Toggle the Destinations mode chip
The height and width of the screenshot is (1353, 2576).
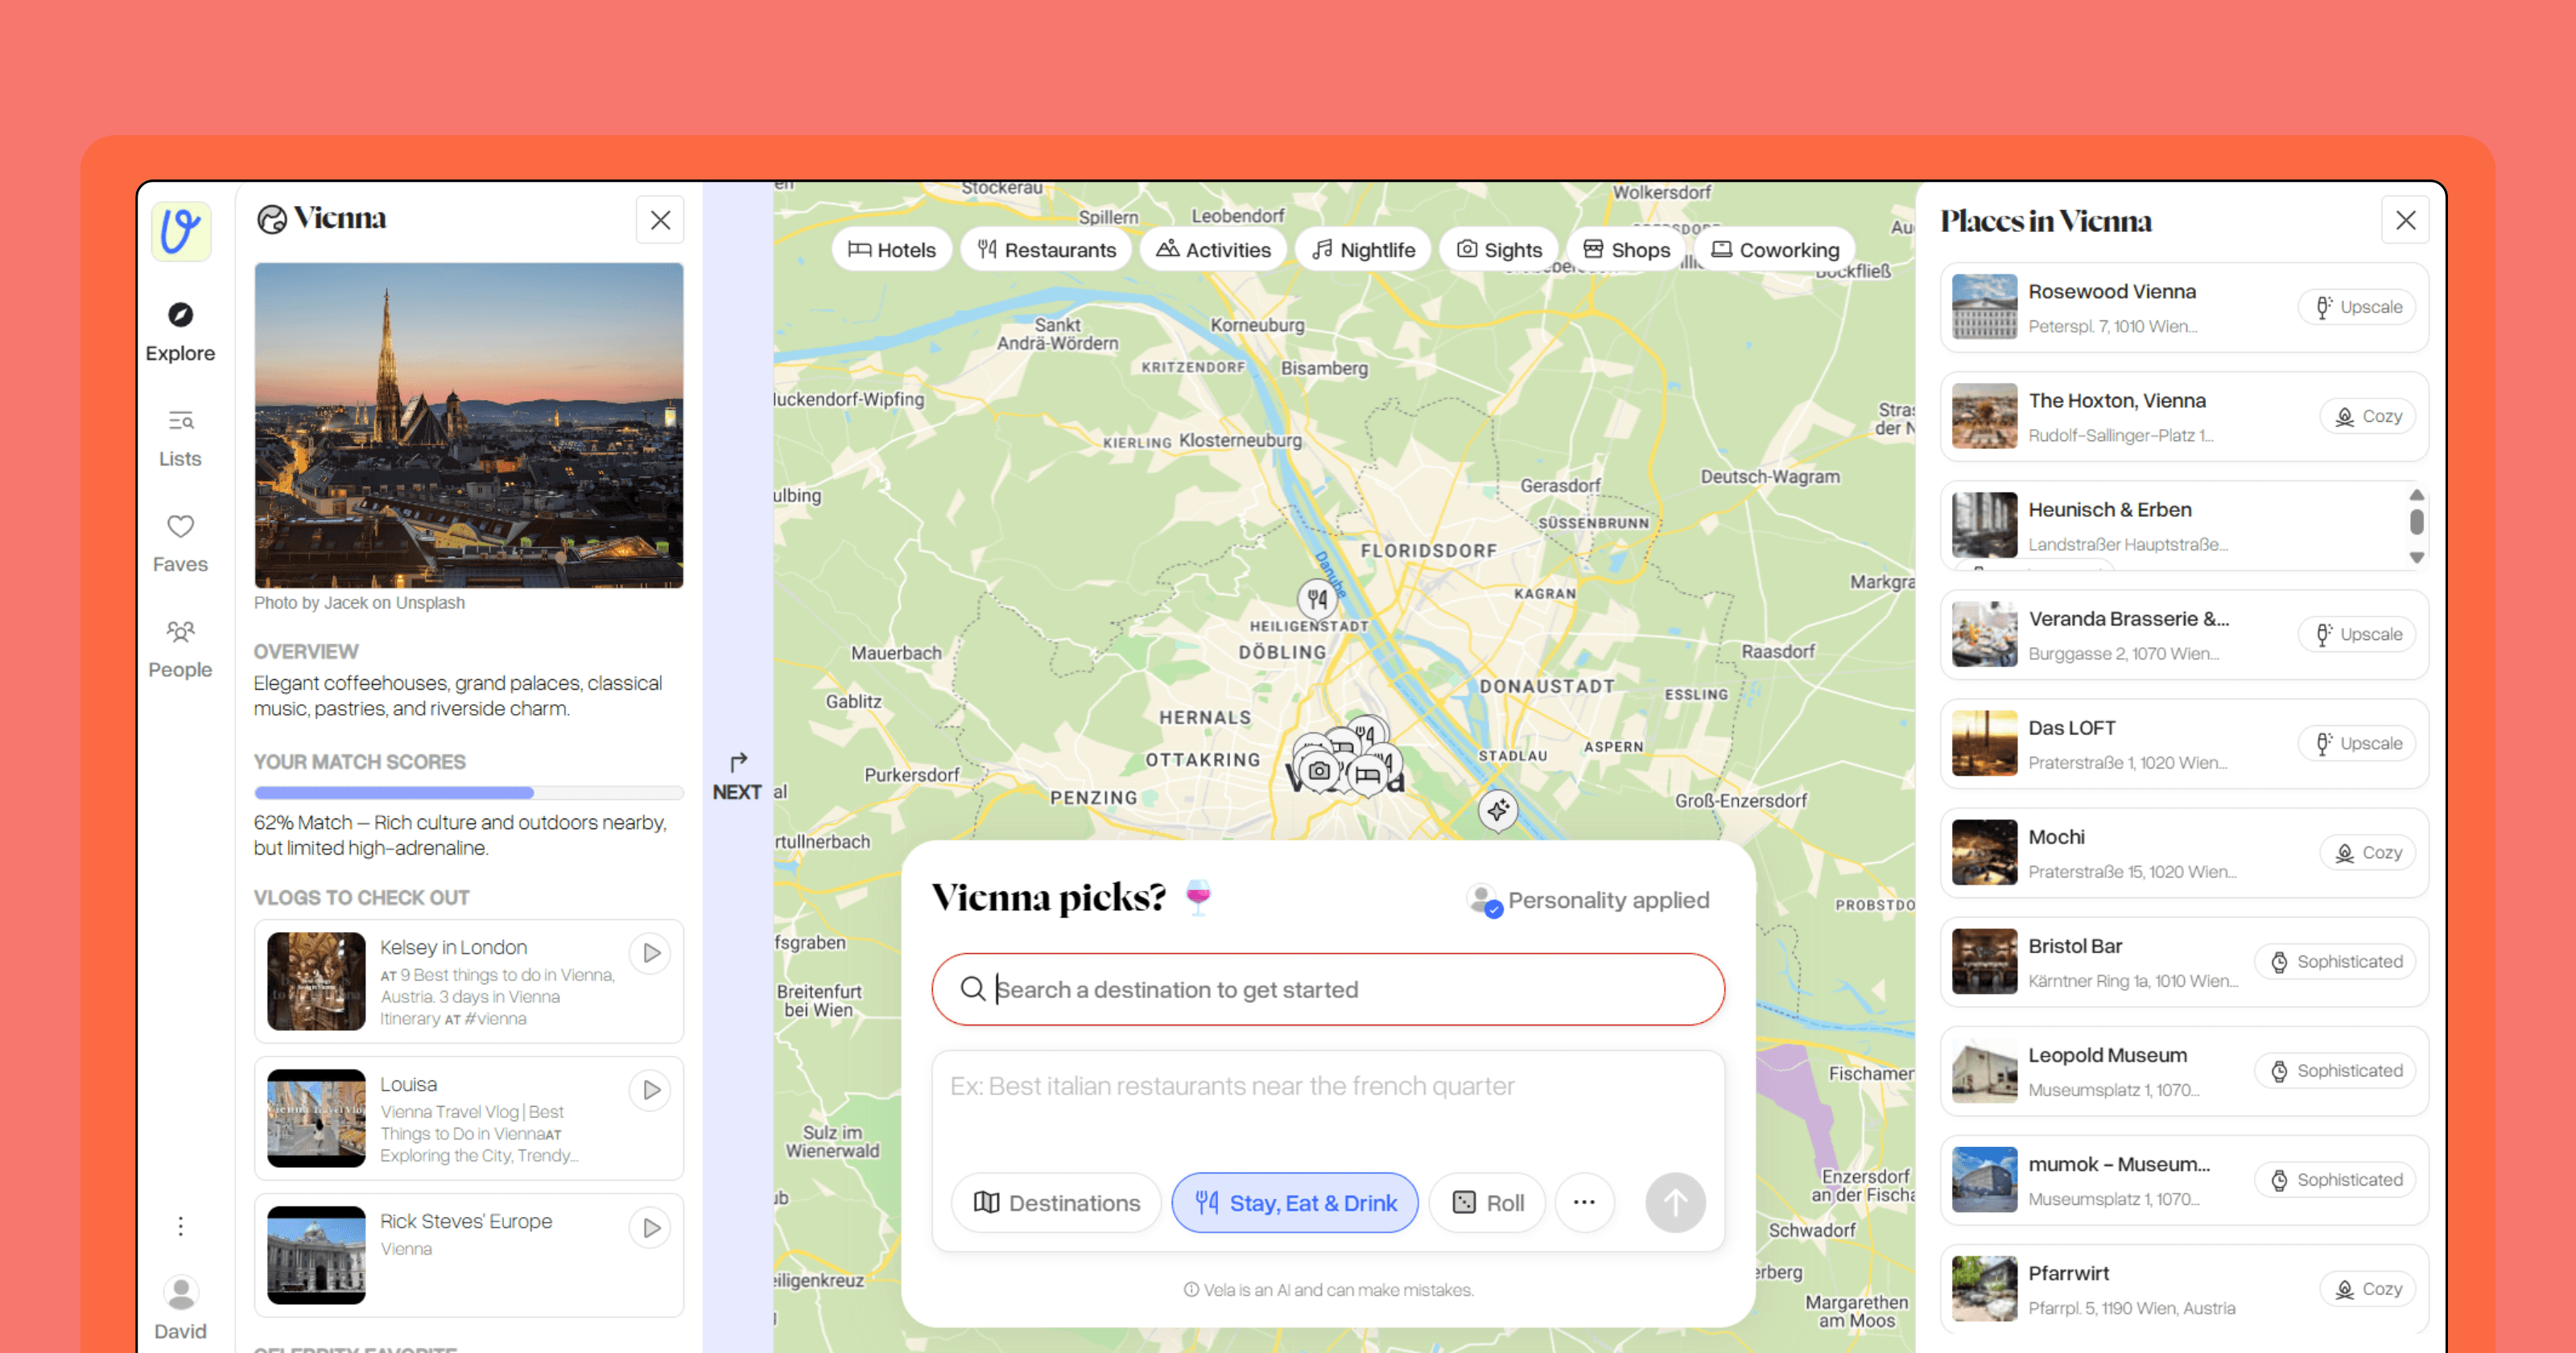(x=1056, y=1202)
